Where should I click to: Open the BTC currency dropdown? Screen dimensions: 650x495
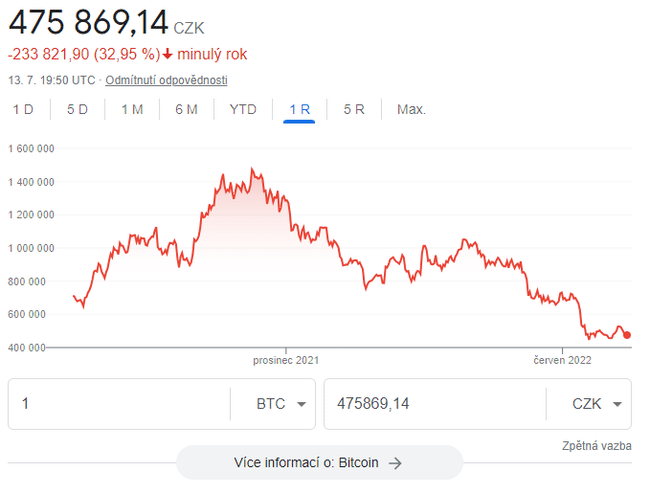click(272, 404)
